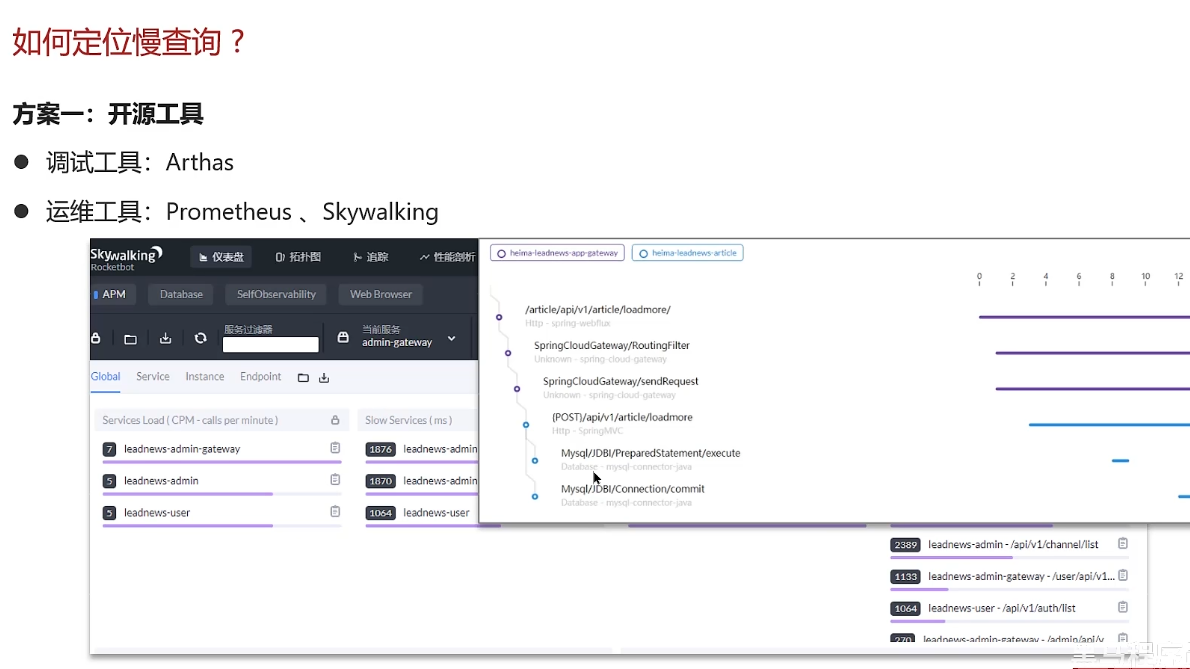
Task: Switch to the Instance tab
Action: pos(205,377)
